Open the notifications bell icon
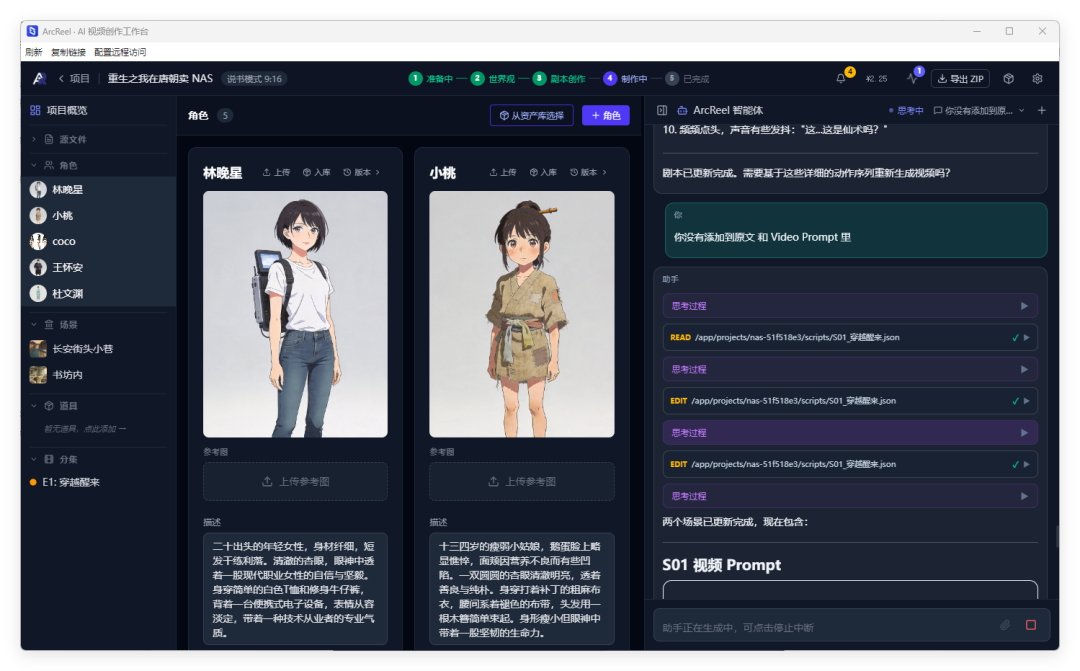Image resolution: width=1080 pixels, height=671 pixels. [x=840, y=79]
